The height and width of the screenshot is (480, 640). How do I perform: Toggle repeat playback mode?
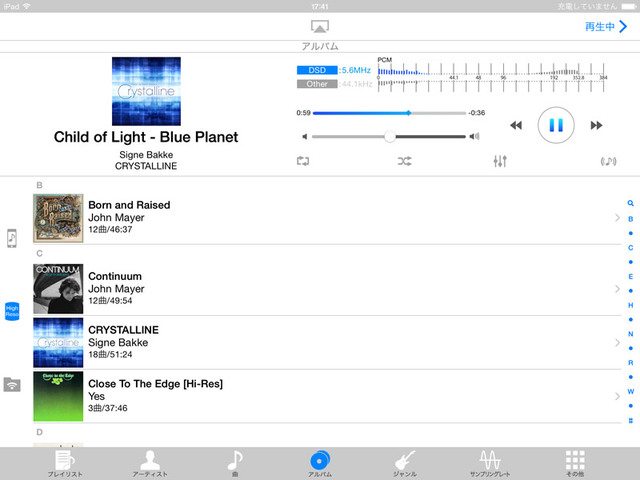coord(302,161)
